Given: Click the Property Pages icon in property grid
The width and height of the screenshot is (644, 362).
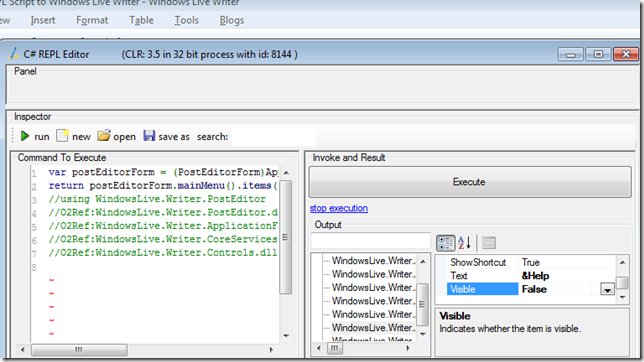Looking at the screenshot, I should 489,243.
